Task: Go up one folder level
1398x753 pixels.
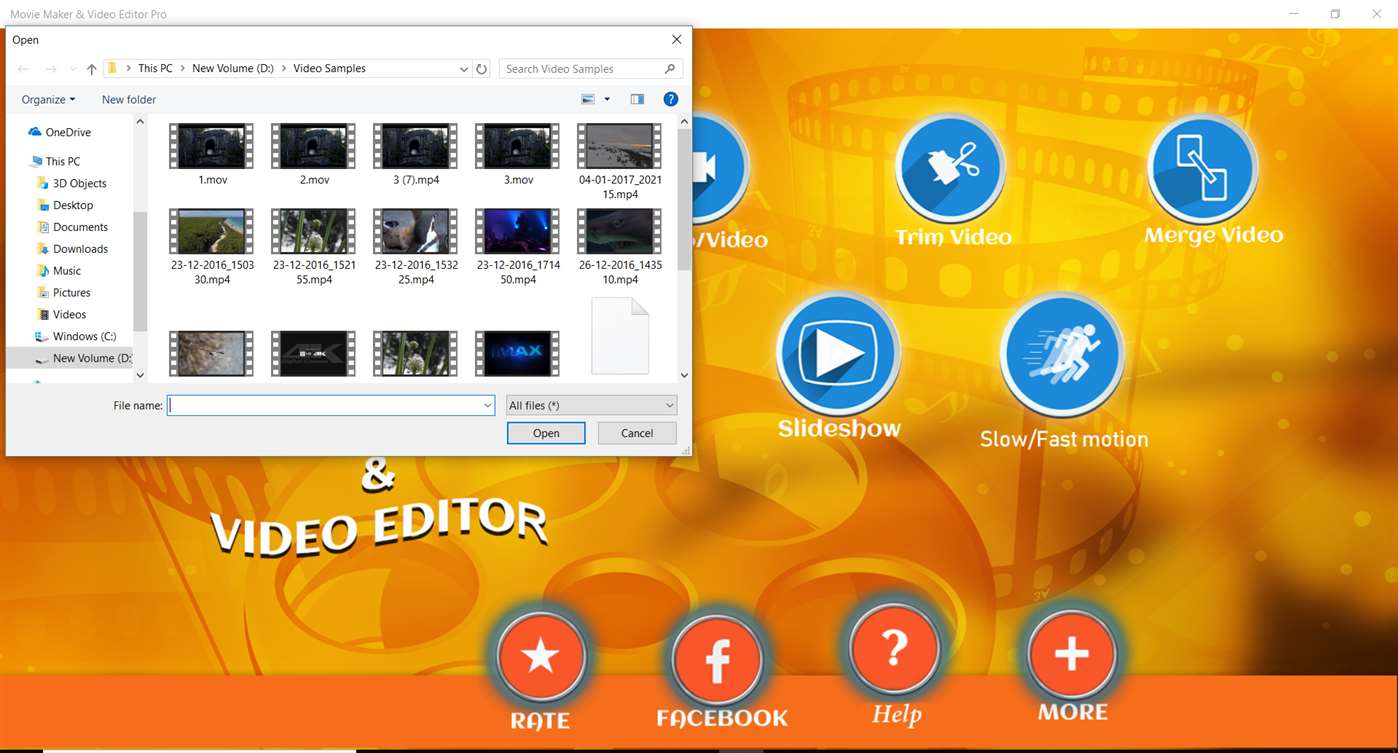Action: pos(91,69)
